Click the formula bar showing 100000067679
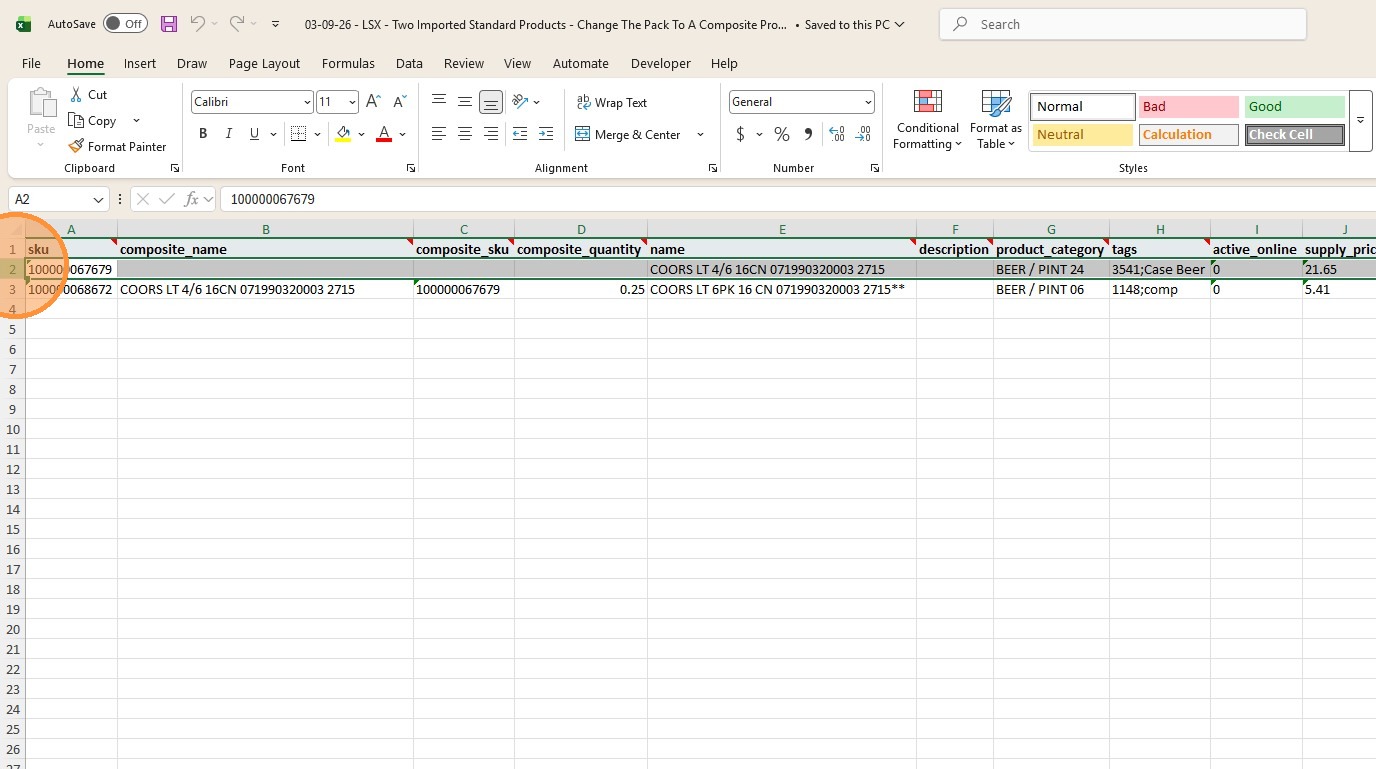 (798, 199)
